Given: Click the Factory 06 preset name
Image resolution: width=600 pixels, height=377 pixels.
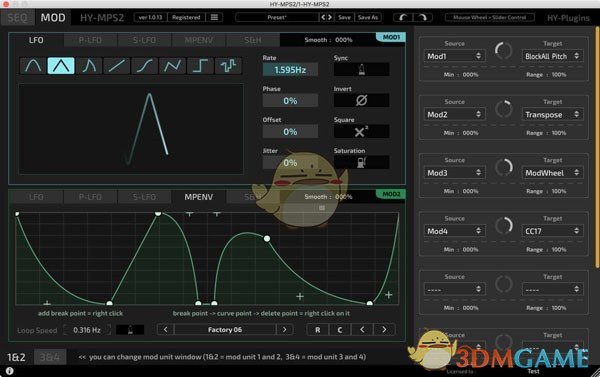Looking at the screenshot, I should [225, 330].
